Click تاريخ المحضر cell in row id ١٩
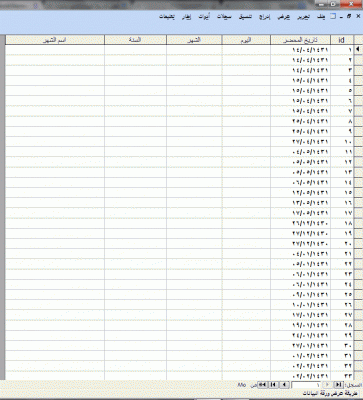Screen dimensions: 363x400 pos(301,233)
